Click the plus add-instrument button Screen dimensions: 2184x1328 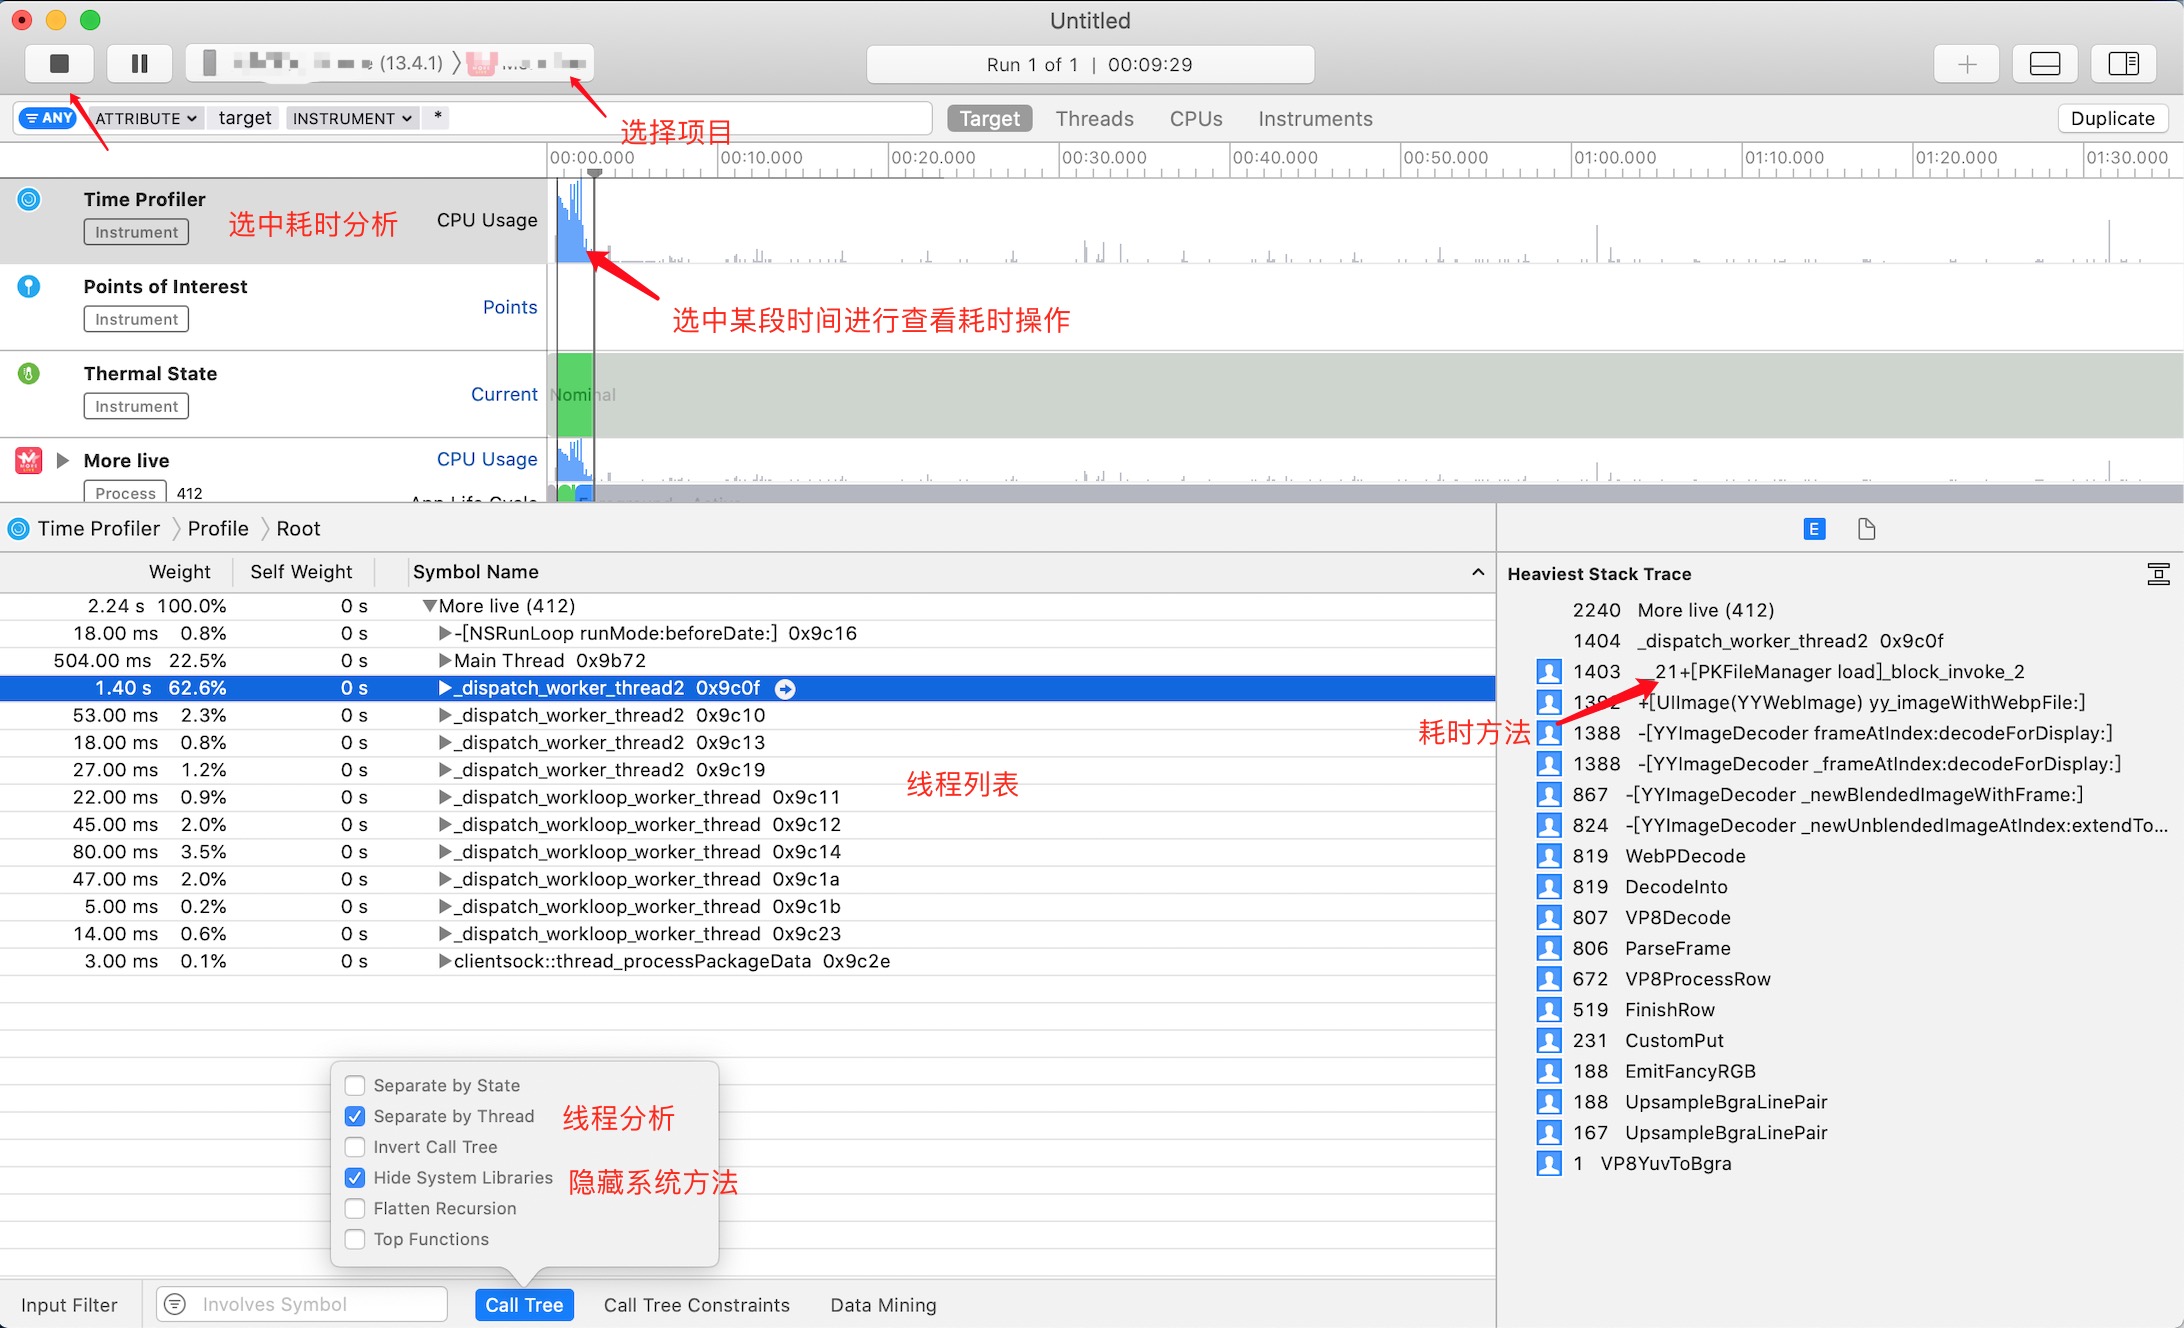[1966, 64]
